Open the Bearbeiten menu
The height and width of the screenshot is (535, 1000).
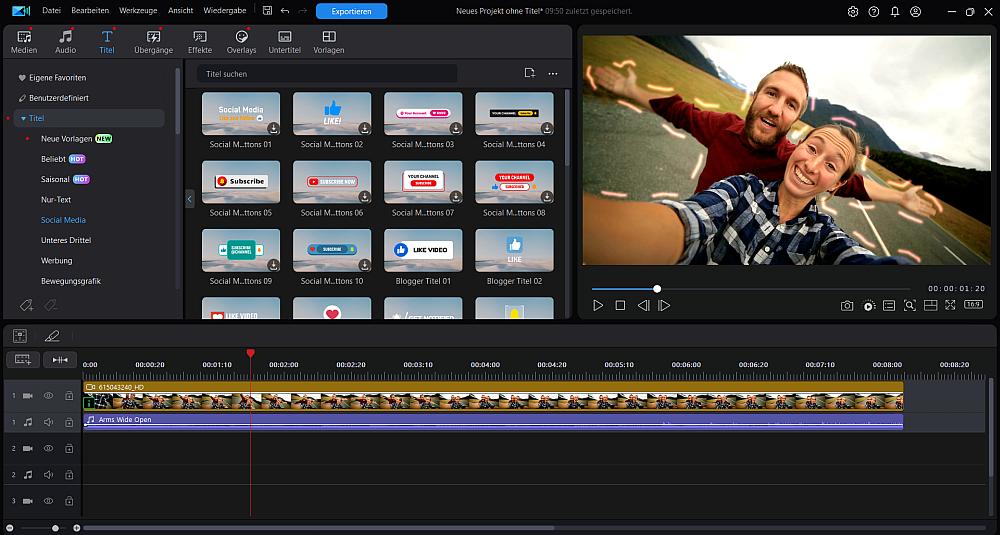click(x=90, y=11)
